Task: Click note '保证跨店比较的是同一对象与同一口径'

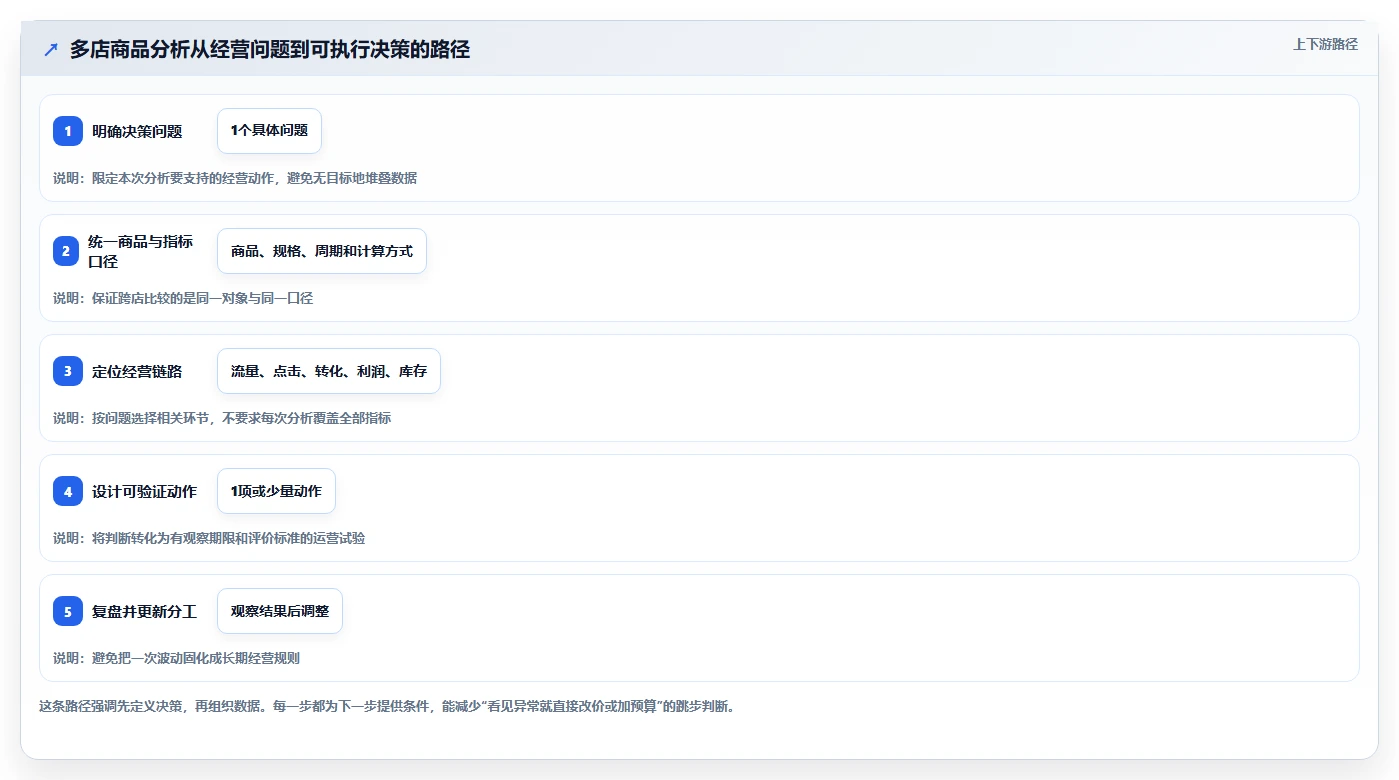Action: tap(202, 298)
